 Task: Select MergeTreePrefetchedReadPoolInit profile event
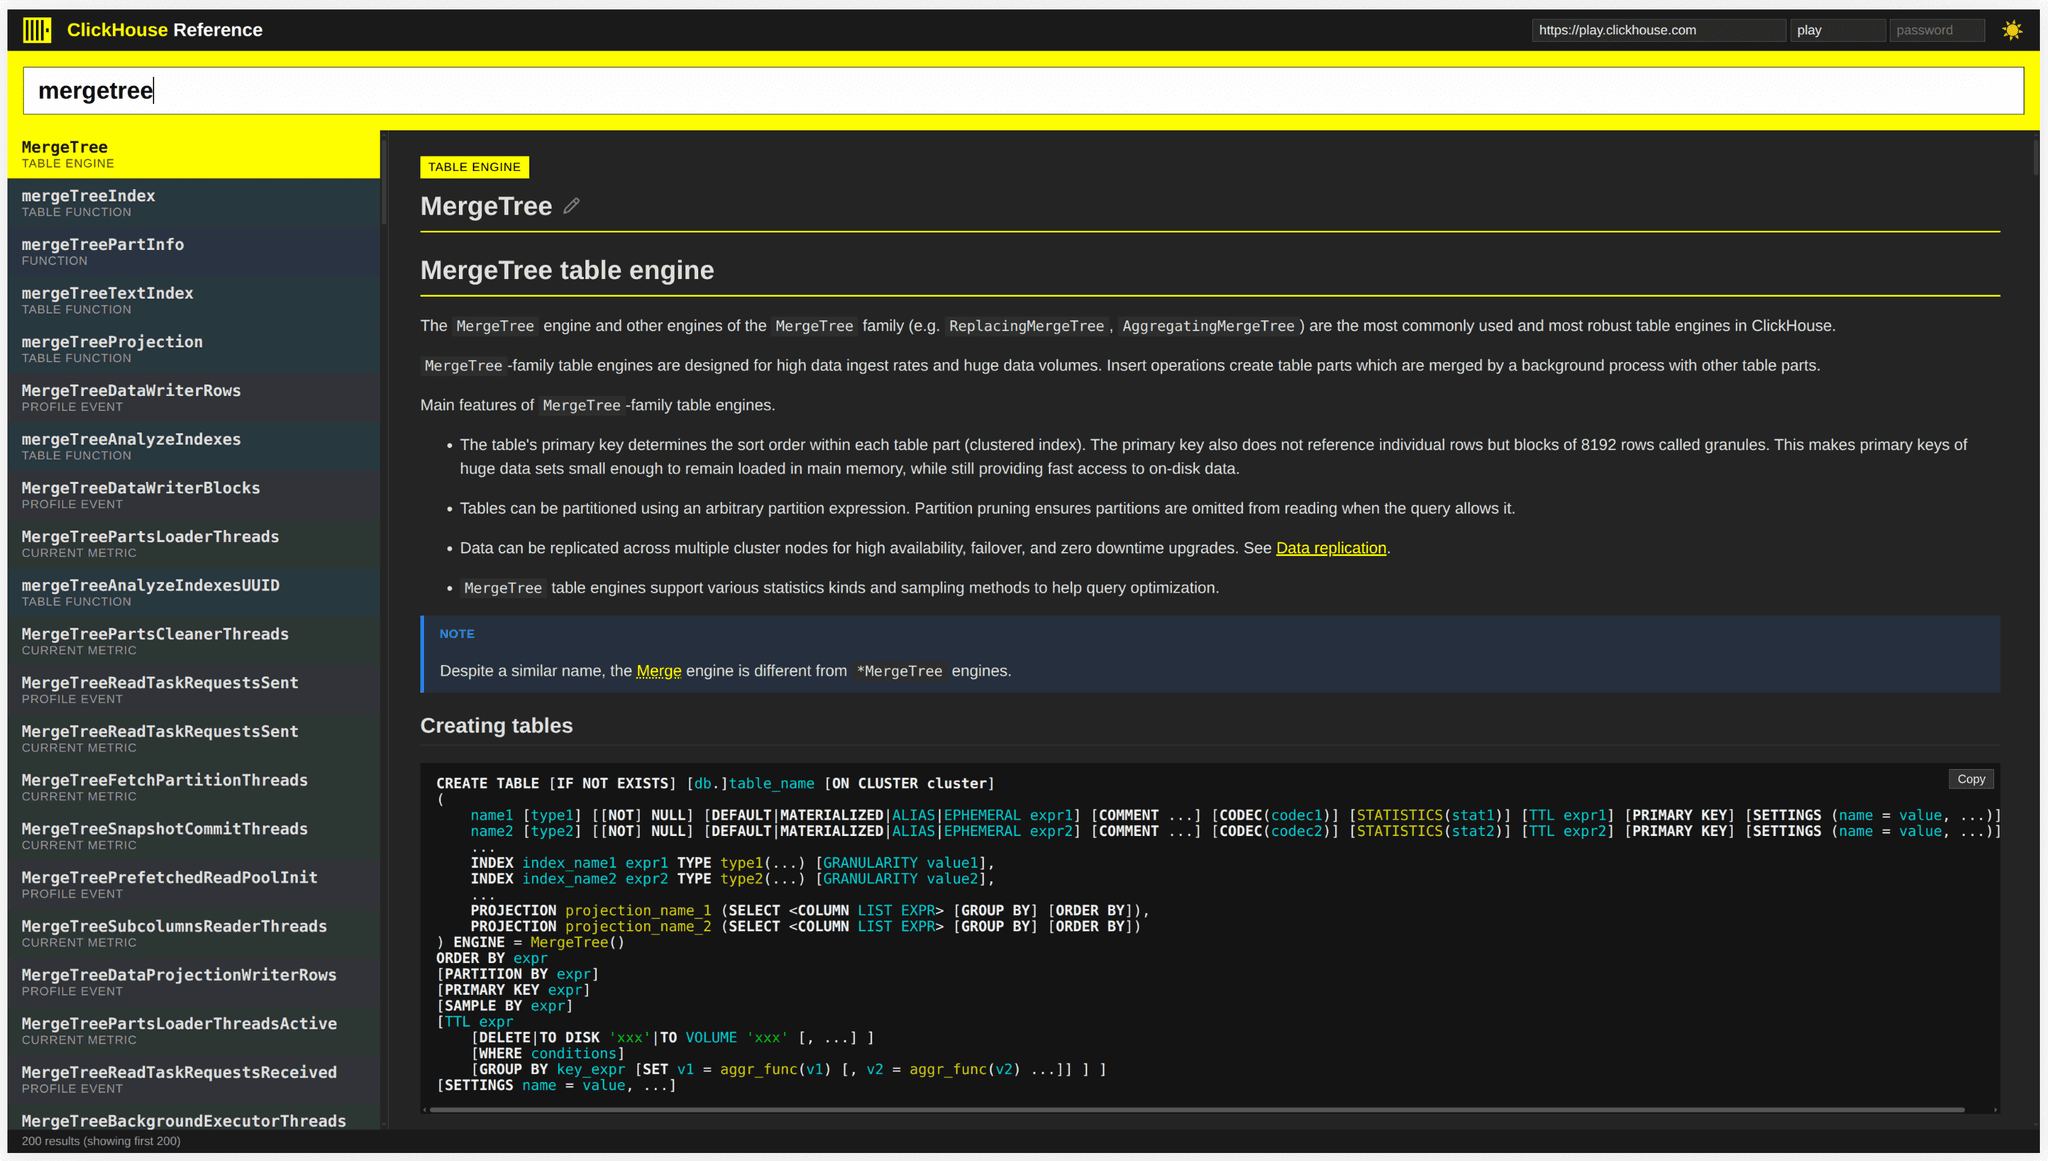[193, 885]
